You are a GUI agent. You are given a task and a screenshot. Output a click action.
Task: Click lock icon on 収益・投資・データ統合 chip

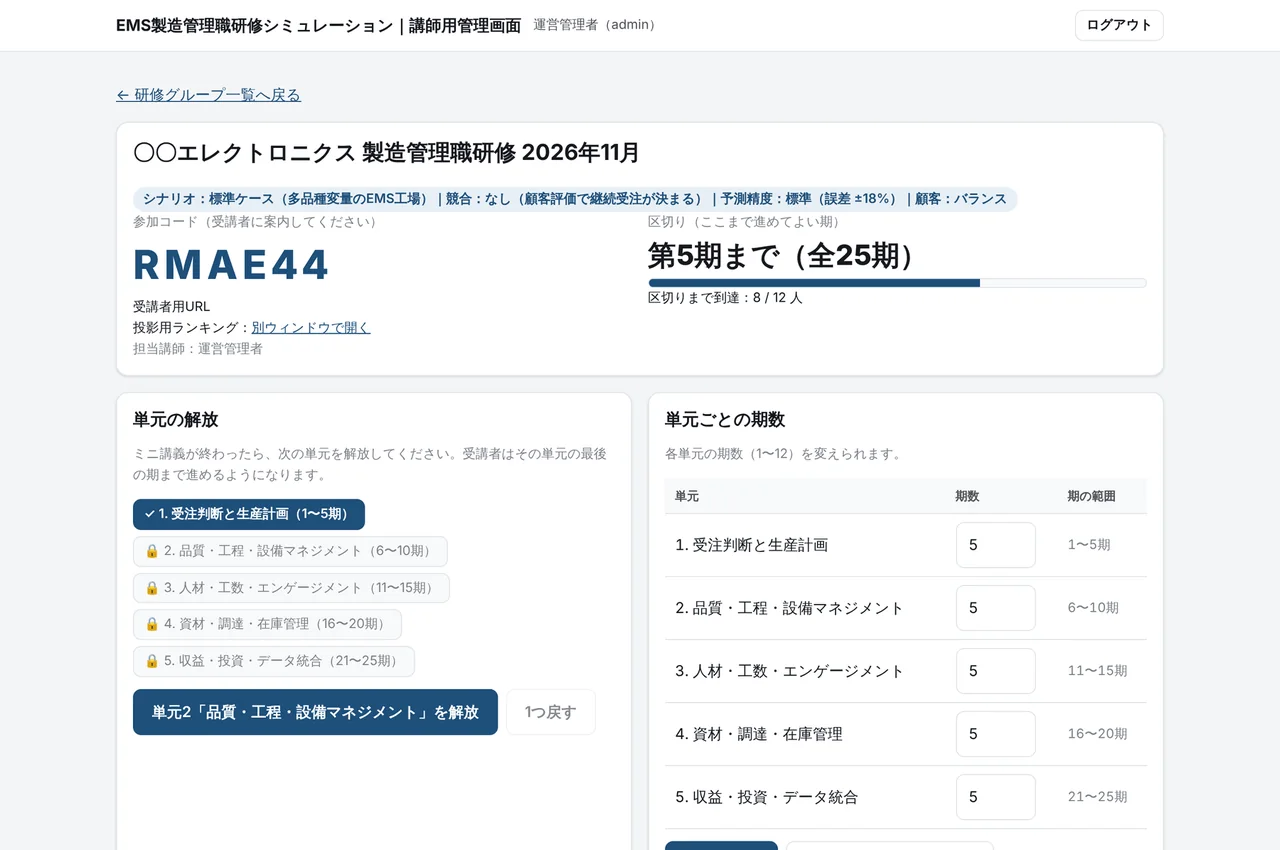[152, 661]
